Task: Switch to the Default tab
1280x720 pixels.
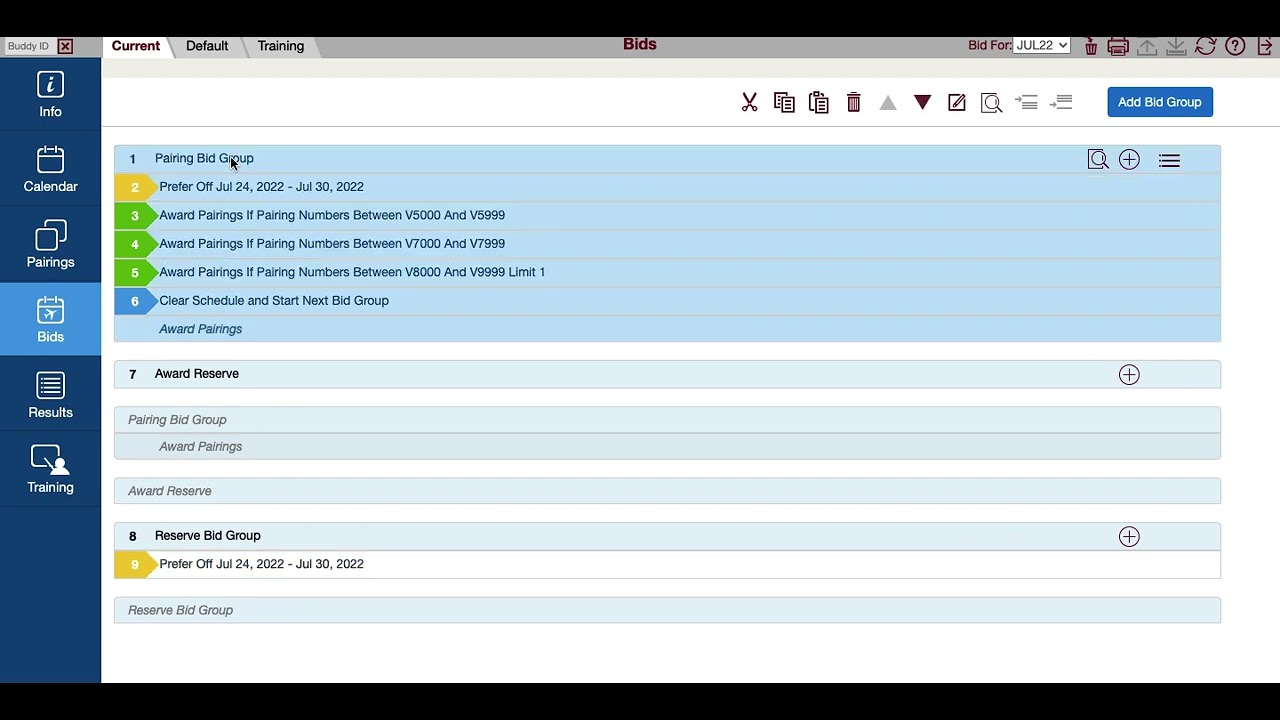Action: coord(207,46)
